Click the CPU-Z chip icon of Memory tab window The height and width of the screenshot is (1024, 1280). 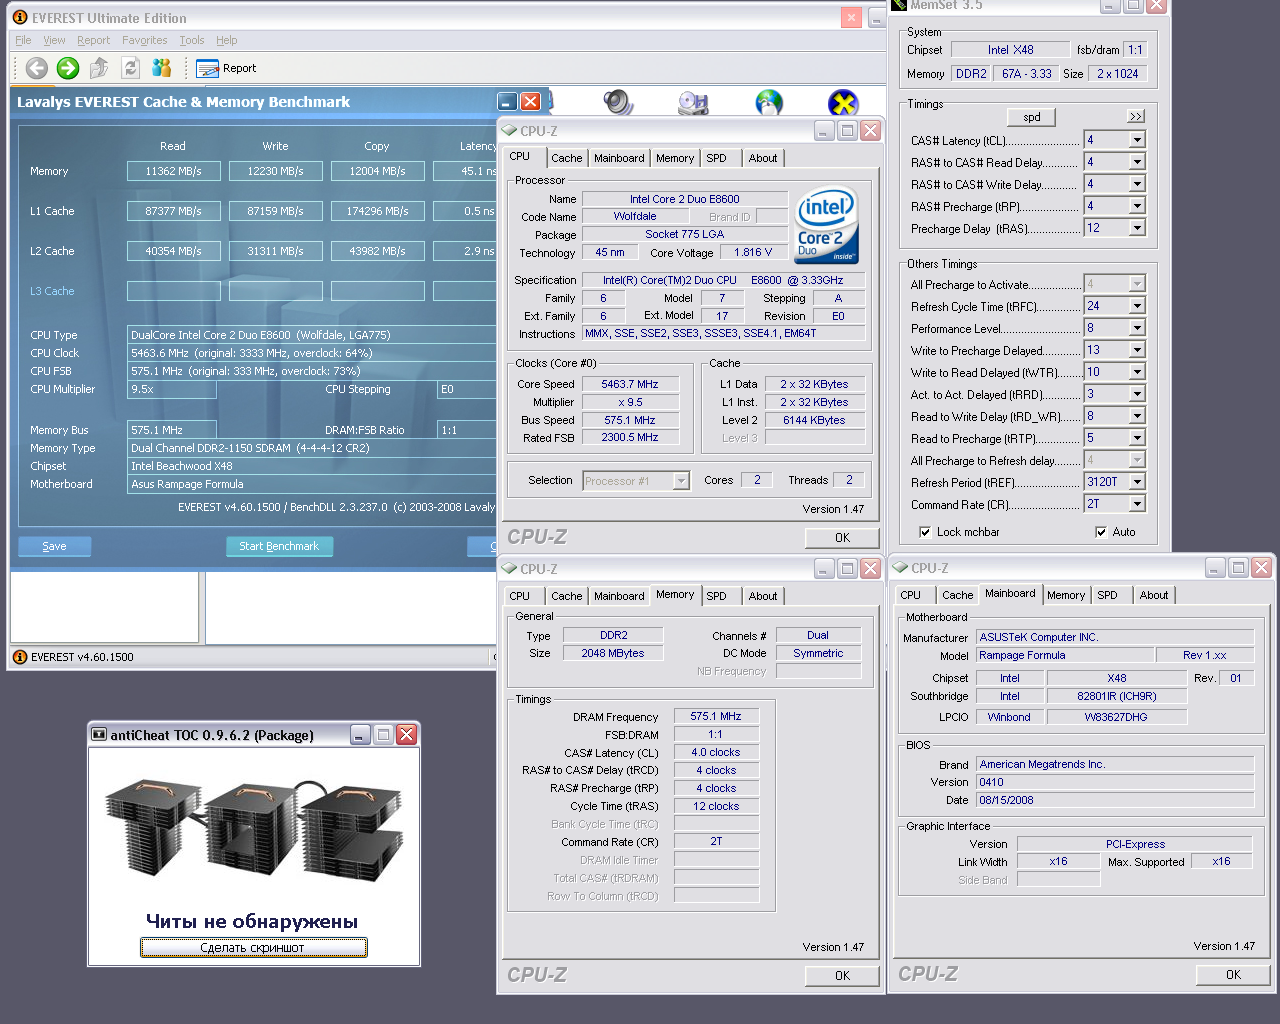click(509, 569)
